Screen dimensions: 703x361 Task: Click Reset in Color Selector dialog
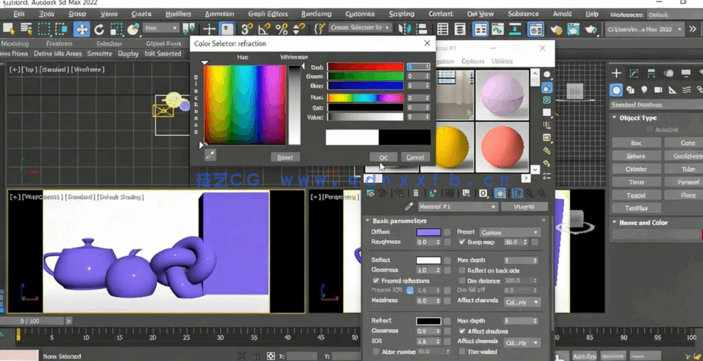285,157
